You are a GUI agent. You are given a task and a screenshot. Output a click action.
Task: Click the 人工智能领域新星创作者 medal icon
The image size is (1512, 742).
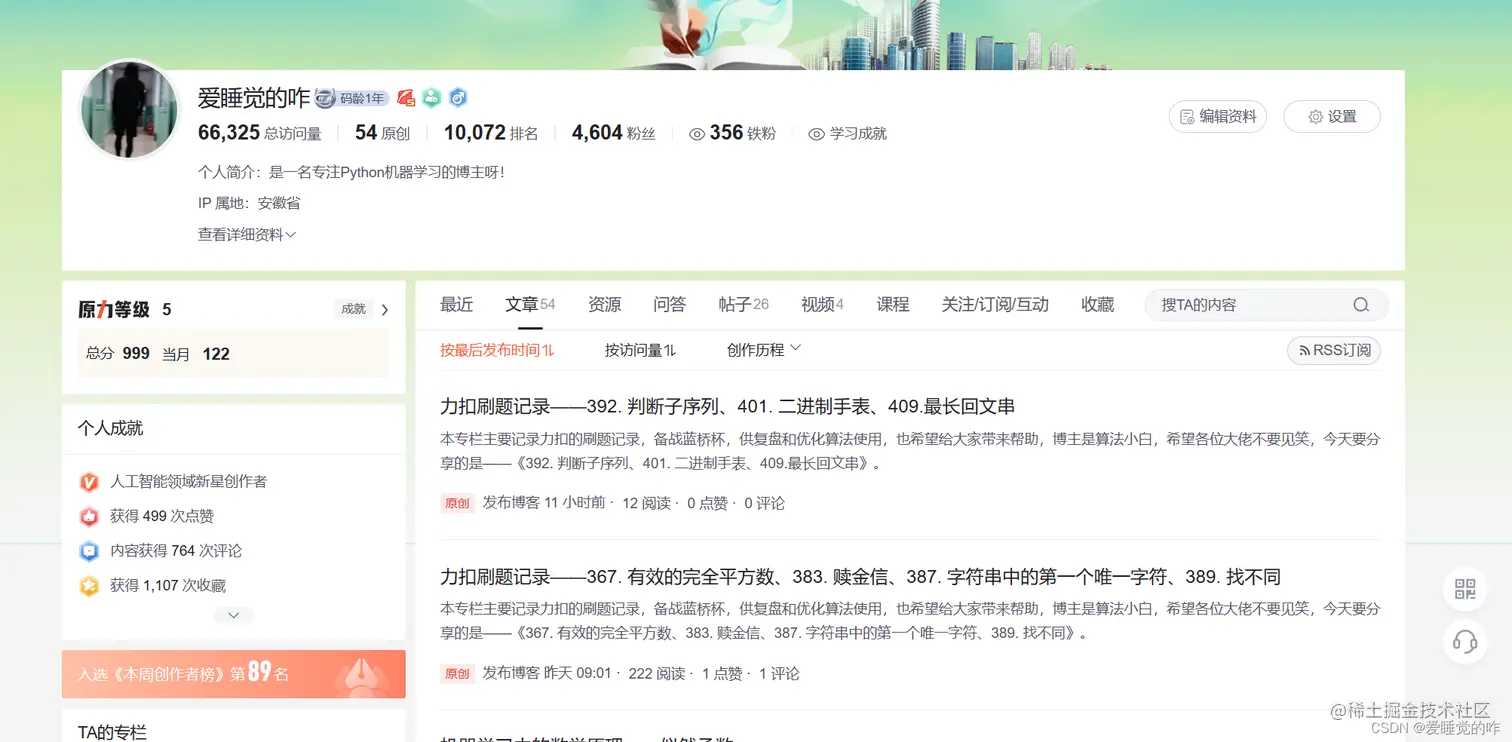[89, 482]
